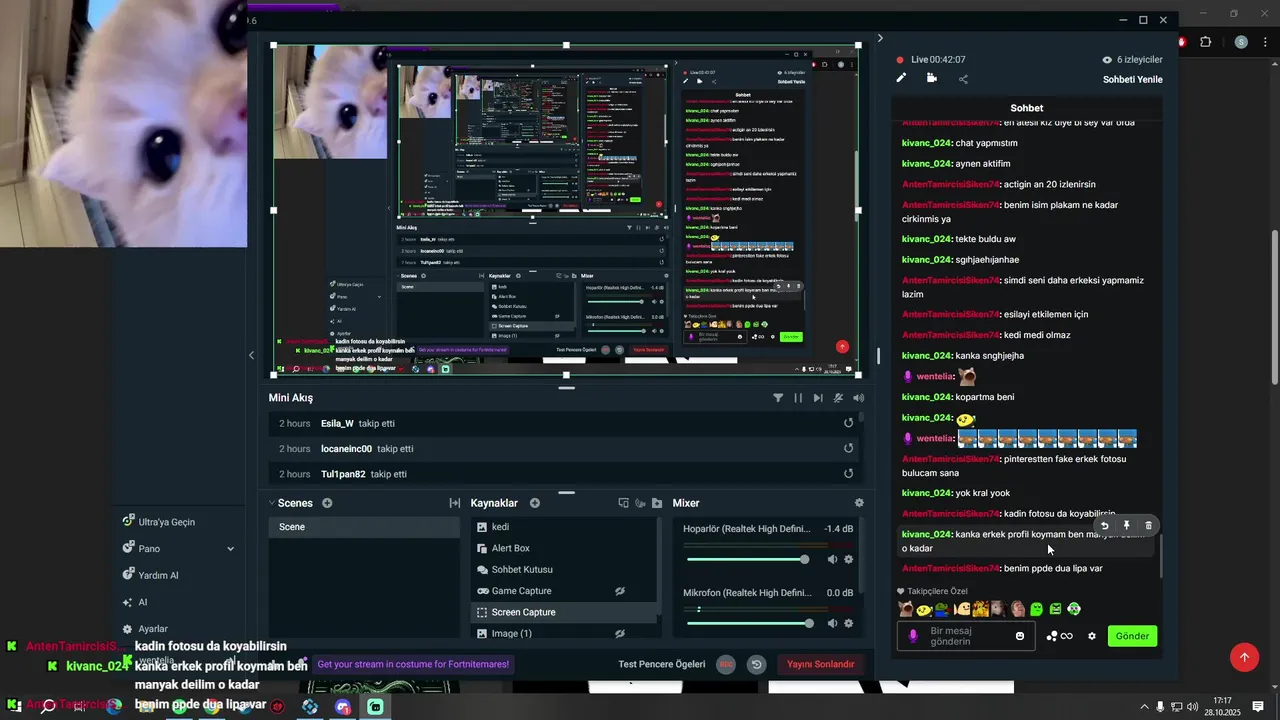The height and width of the screenshot is (720, 1280).
Task: Collapse the Scenes panel chevron
Action: 271,503
